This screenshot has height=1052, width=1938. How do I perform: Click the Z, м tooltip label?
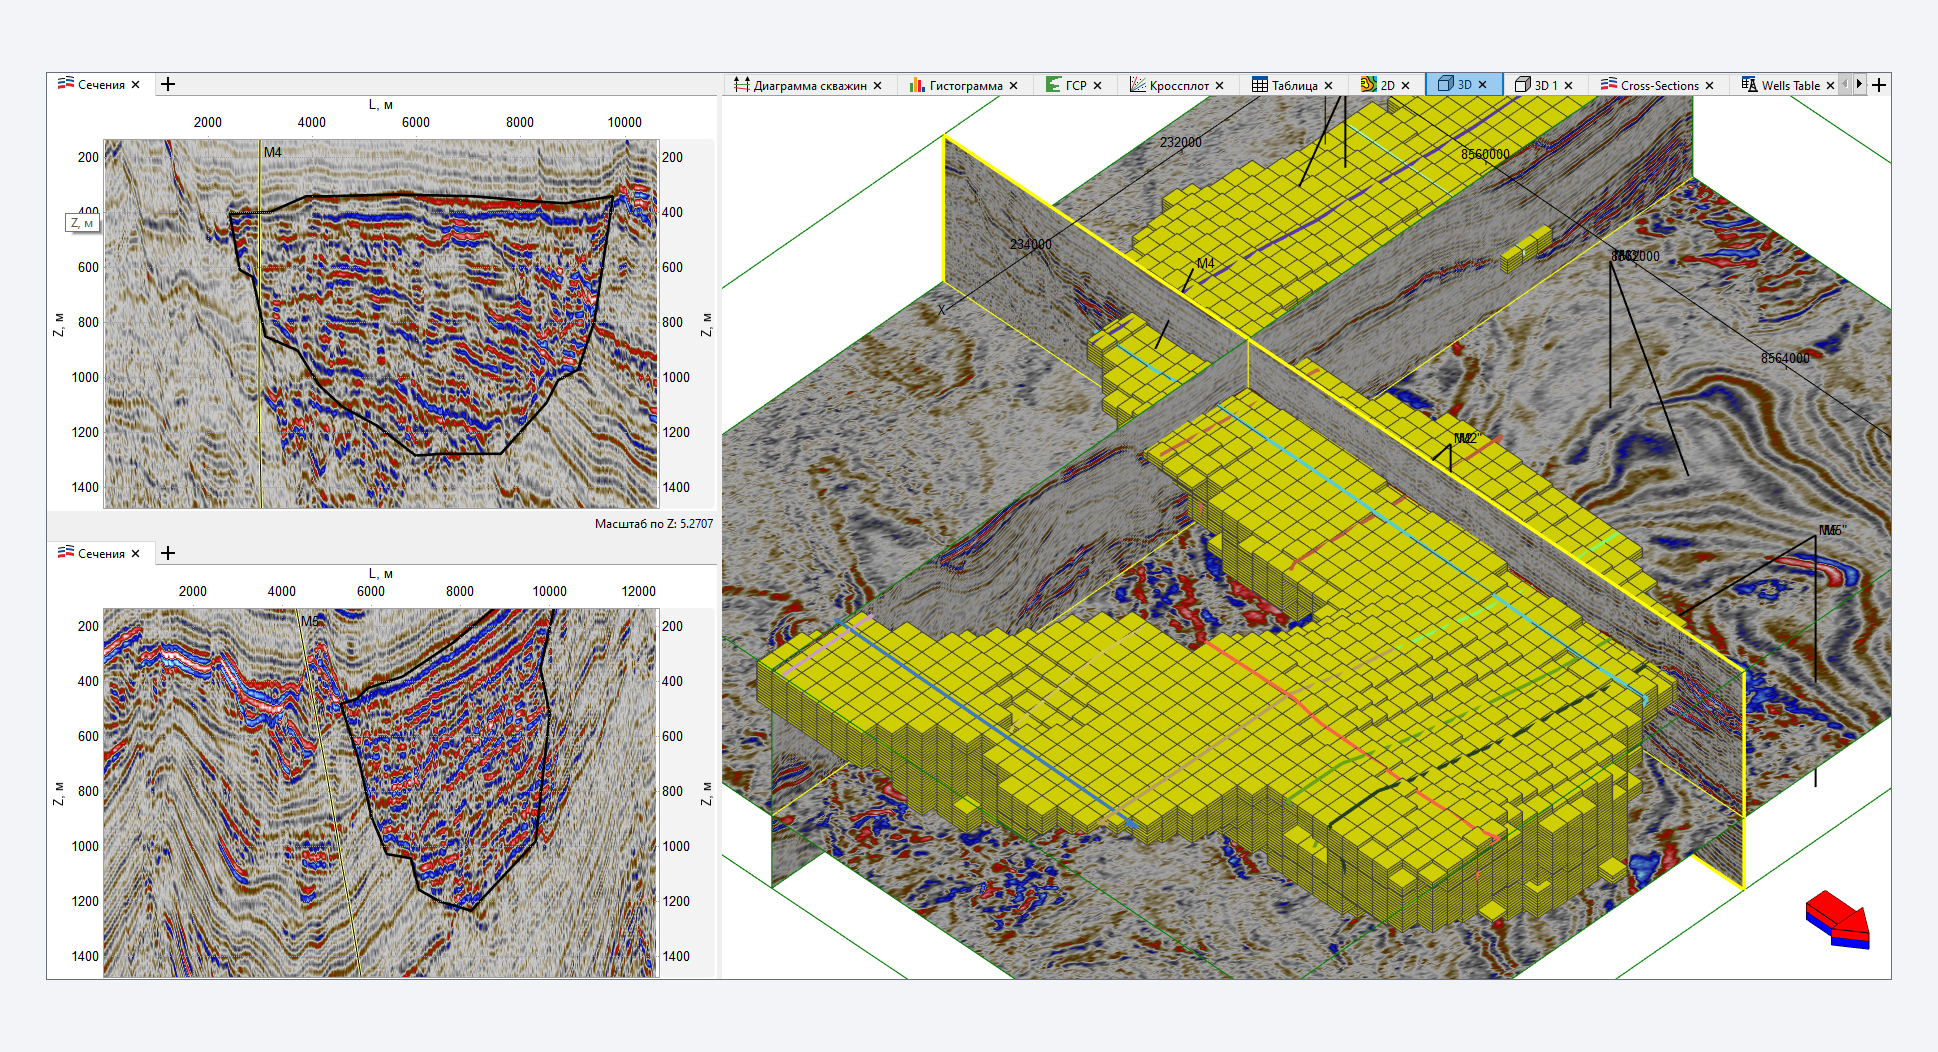[82, 223]
